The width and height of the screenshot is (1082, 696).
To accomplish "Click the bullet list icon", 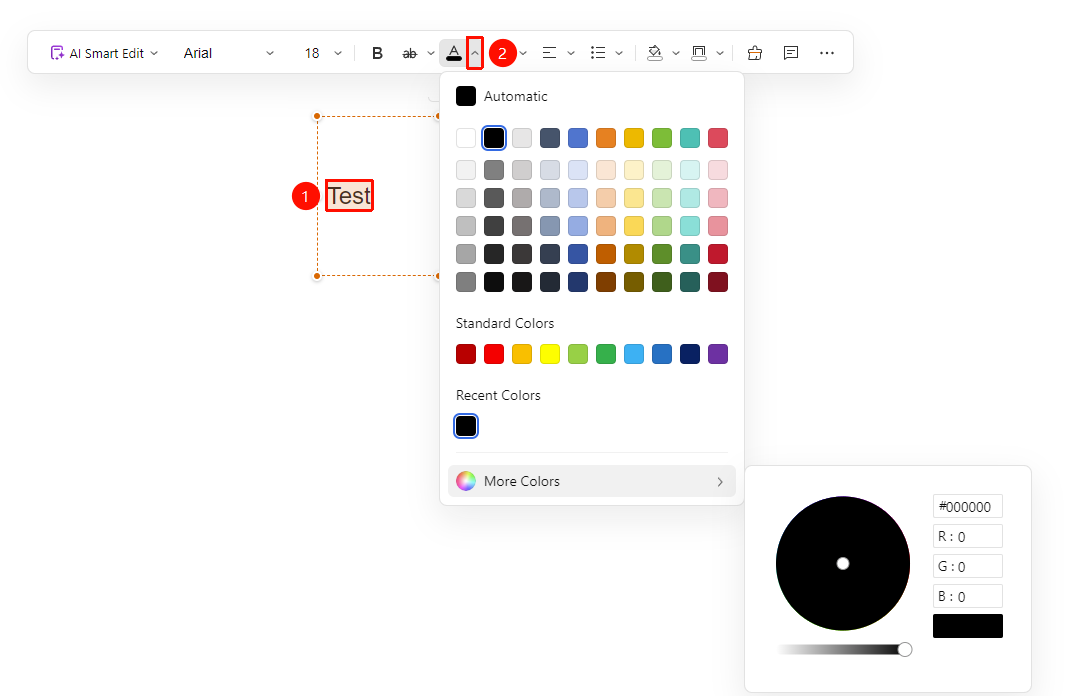I will pyautogui.click(x=598, y=53).
